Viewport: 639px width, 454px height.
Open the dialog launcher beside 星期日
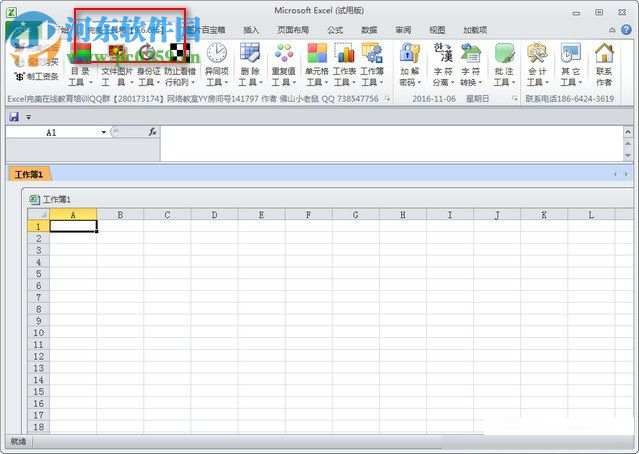(515, 99)
